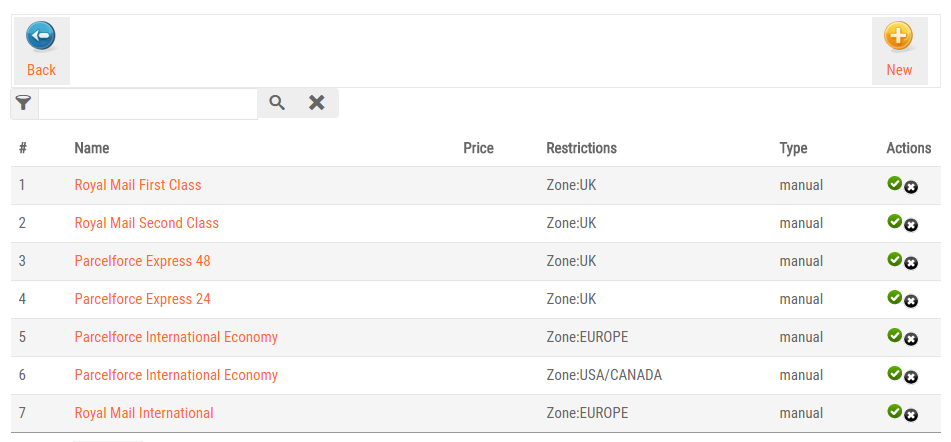This screenshot has width=951, height=442.
Task: Delete Royal Mail First Class row
Action: coord(911,188)
